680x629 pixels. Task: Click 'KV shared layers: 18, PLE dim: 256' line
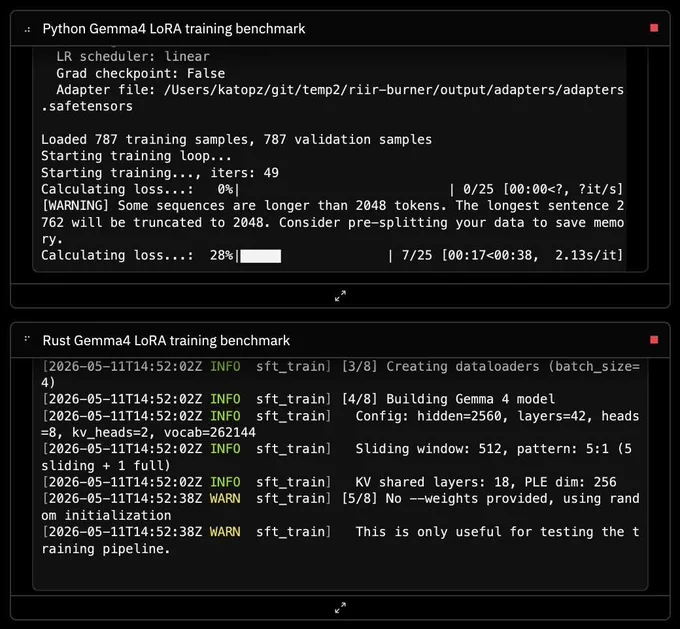tap(329, 482)
